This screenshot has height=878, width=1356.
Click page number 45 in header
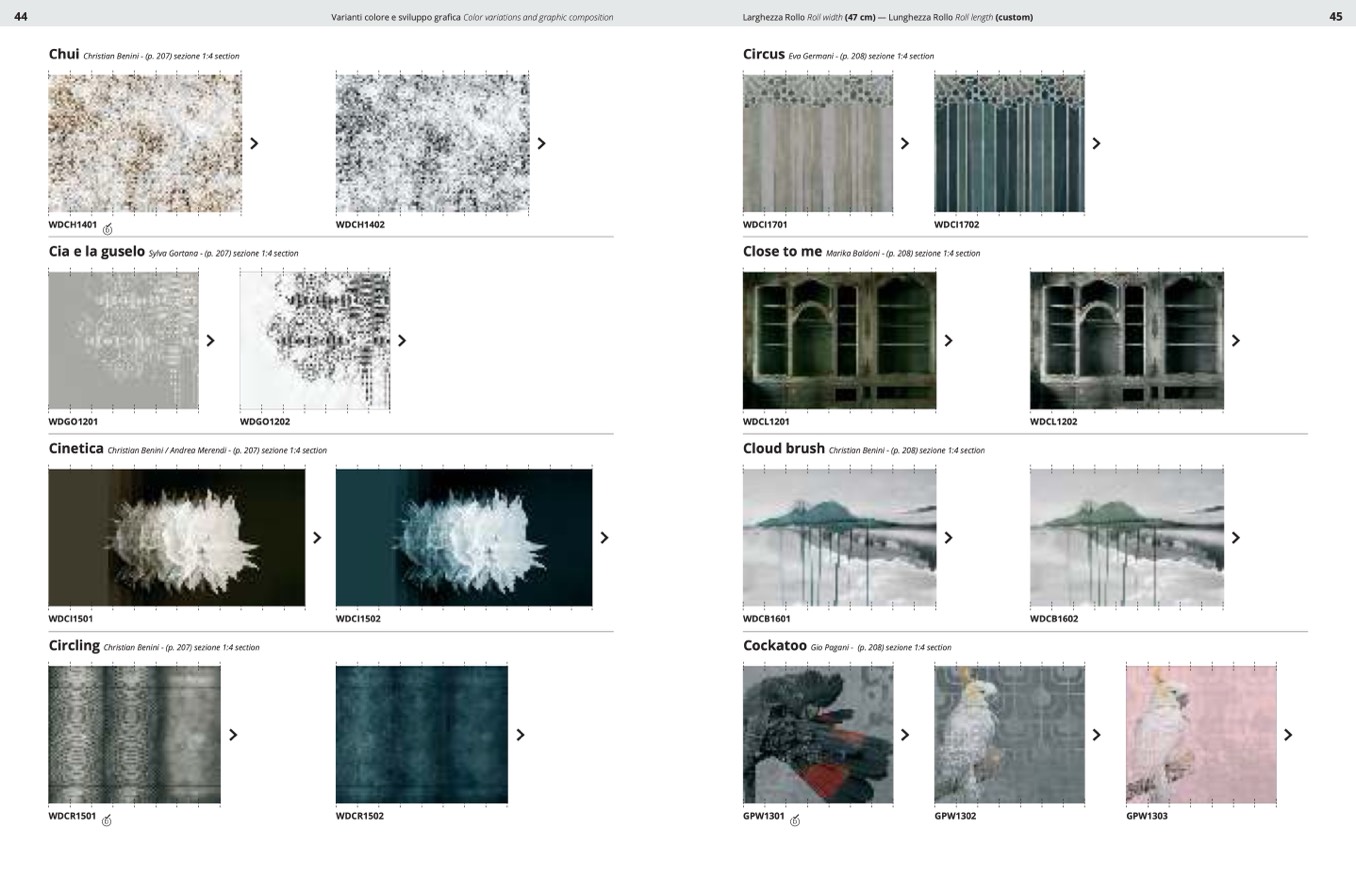point(1335,16)
